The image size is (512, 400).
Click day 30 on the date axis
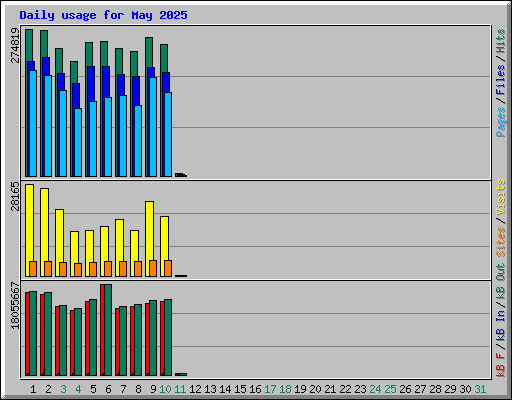coord(465,389)
